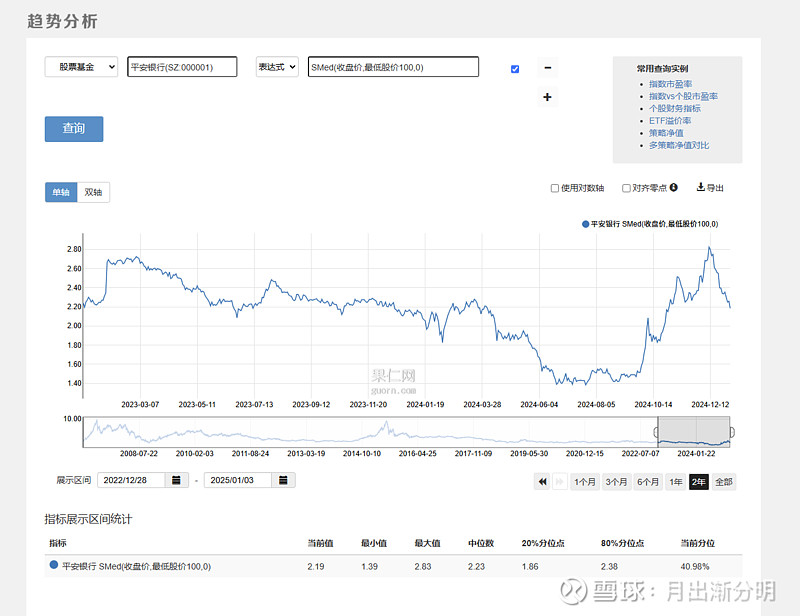This screenshot has width=800, height=616.
Task: Click the 20%分位点 value 1.86
Action: click(x=530, y=566)
